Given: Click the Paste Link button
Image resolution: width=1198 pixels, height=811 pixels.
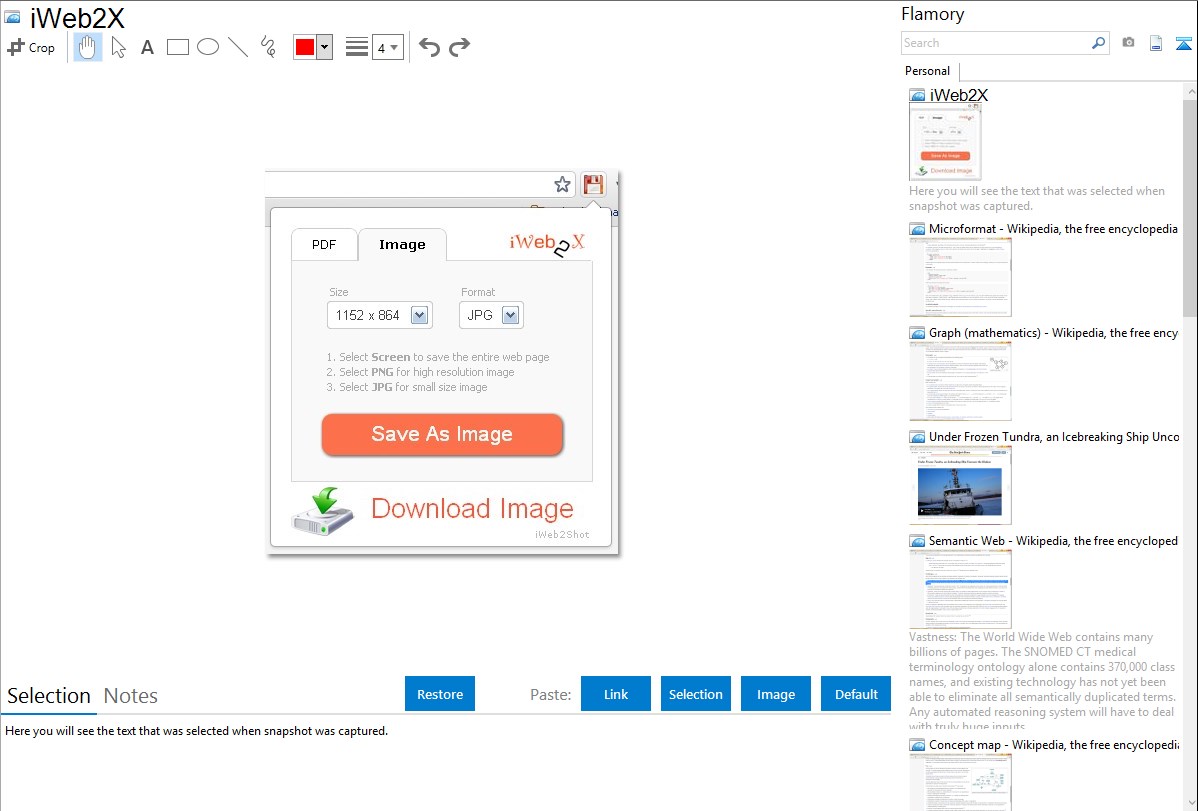Looking at the screenshot, I should coord(616,694).
